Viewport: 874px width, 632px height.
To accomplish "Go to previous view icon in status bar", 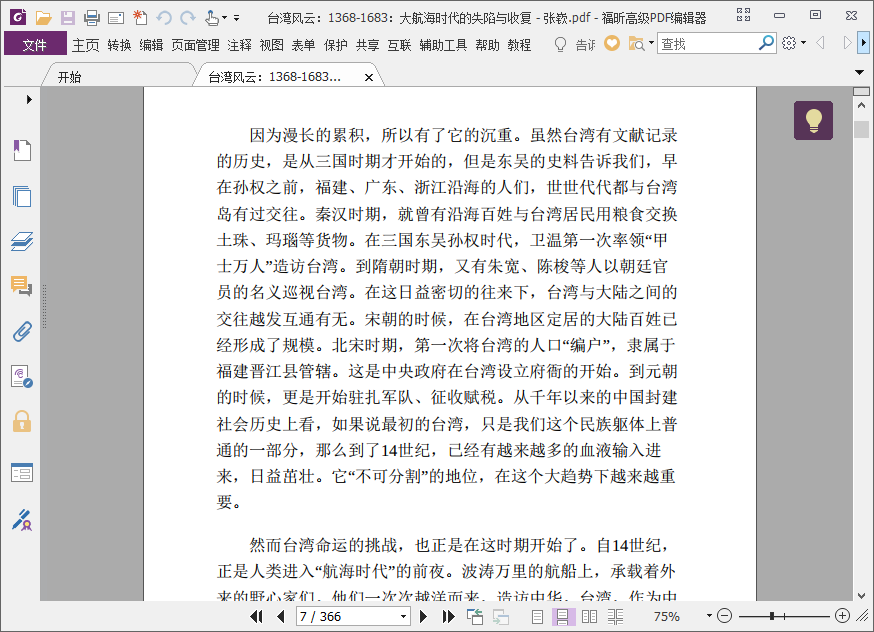I will pos(475,616).
